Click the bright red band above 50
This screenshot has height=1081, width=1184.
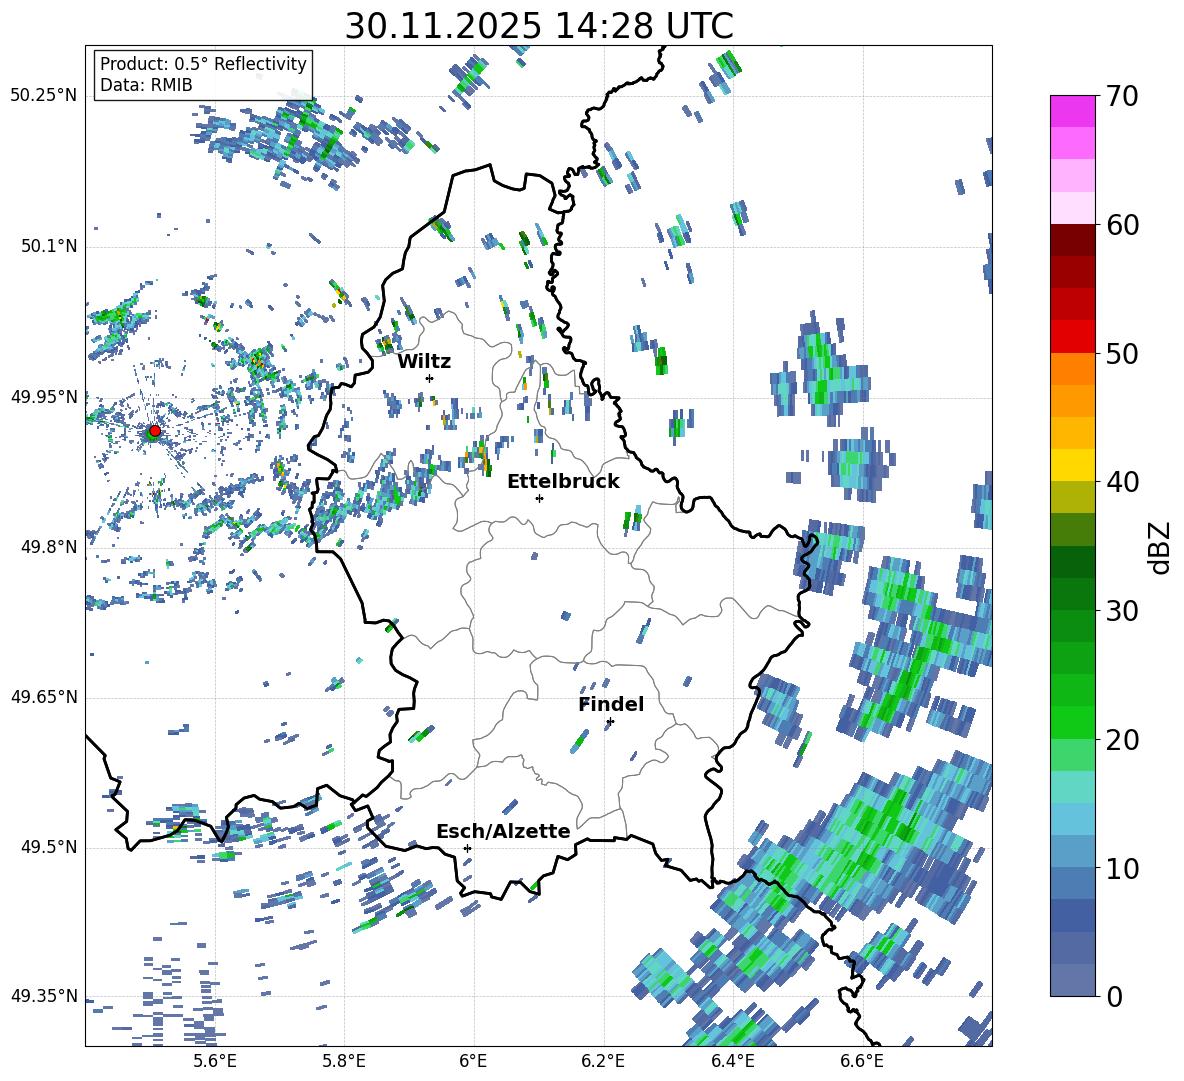1072,336
